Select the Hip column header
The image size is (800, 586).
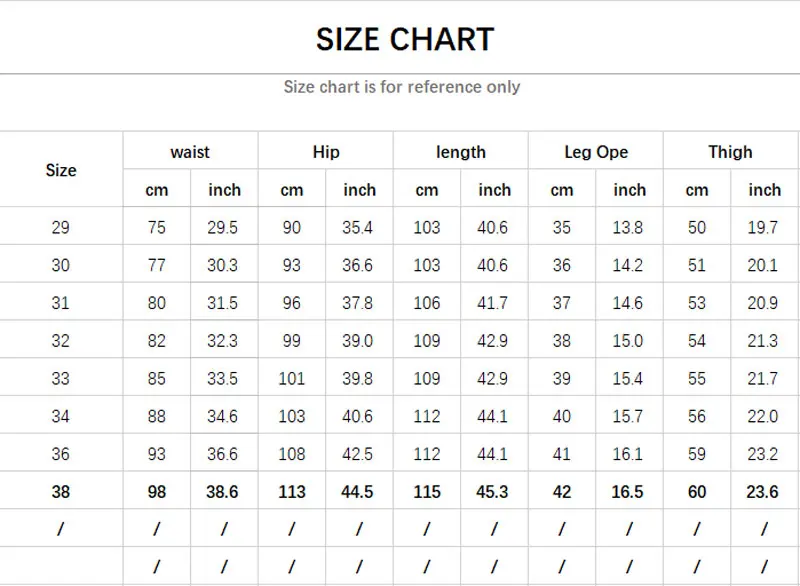pos(326,152)
